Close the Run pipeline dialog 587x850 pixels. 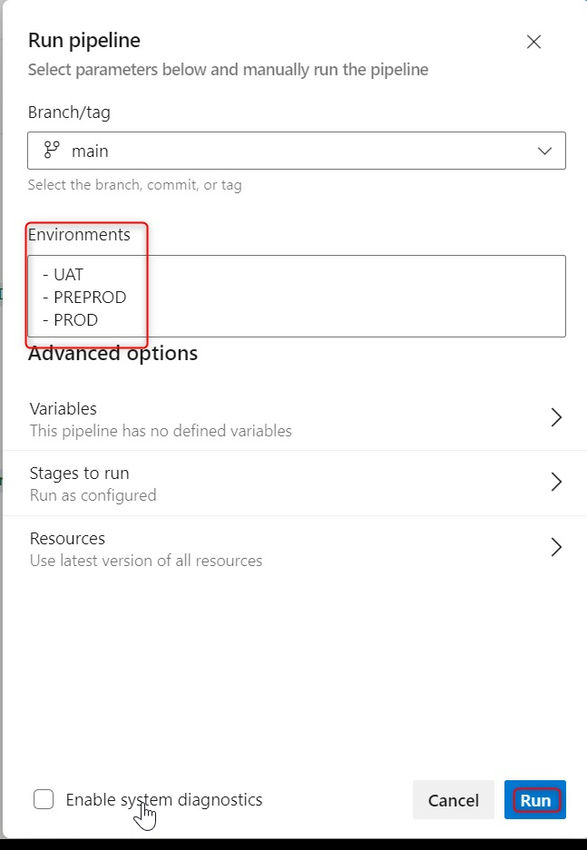[x=534, y=42]
